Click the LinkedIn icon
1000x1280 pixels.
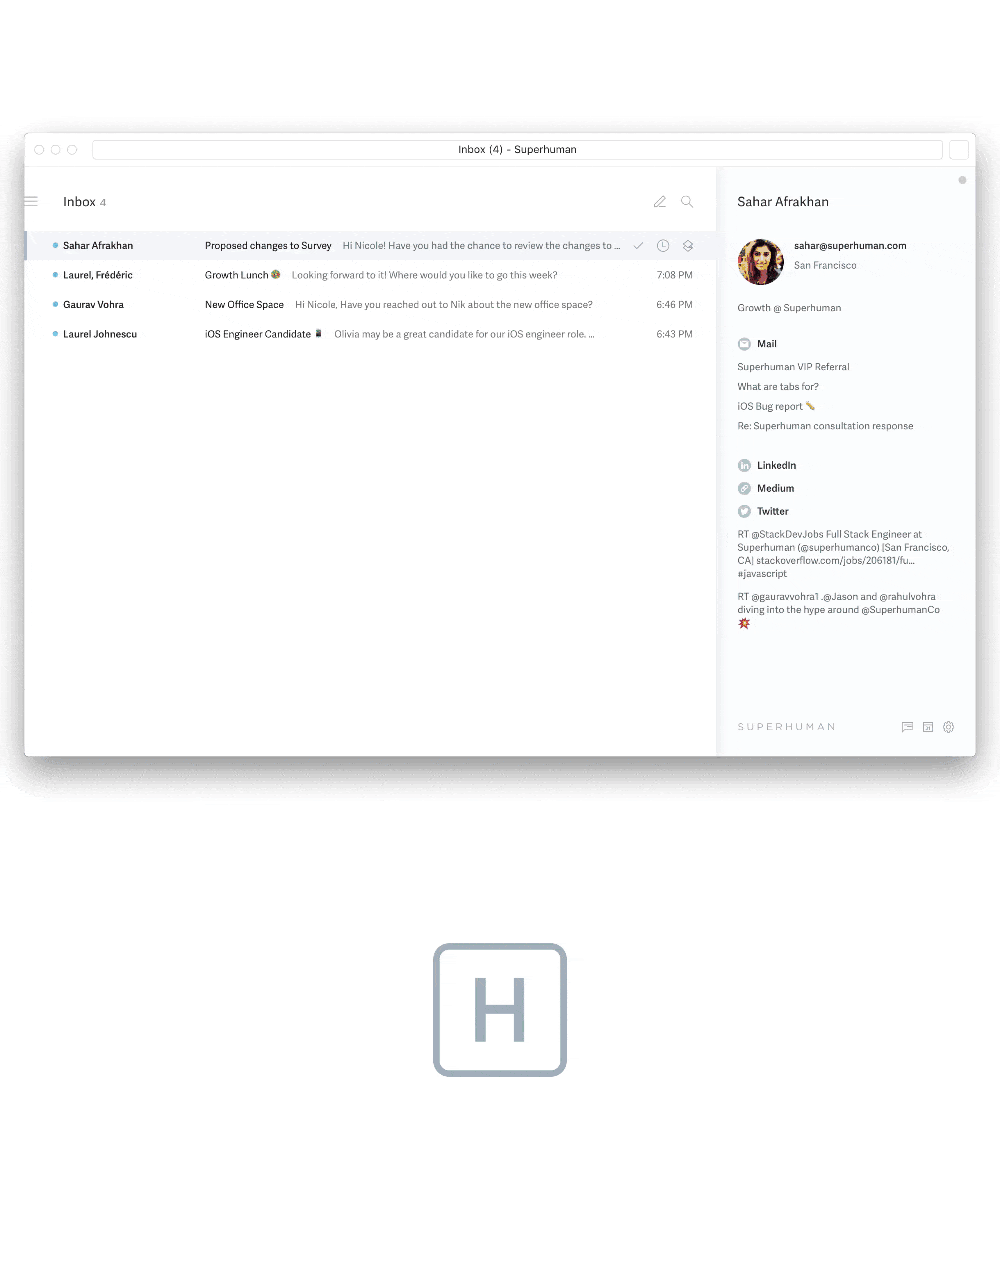744,466
